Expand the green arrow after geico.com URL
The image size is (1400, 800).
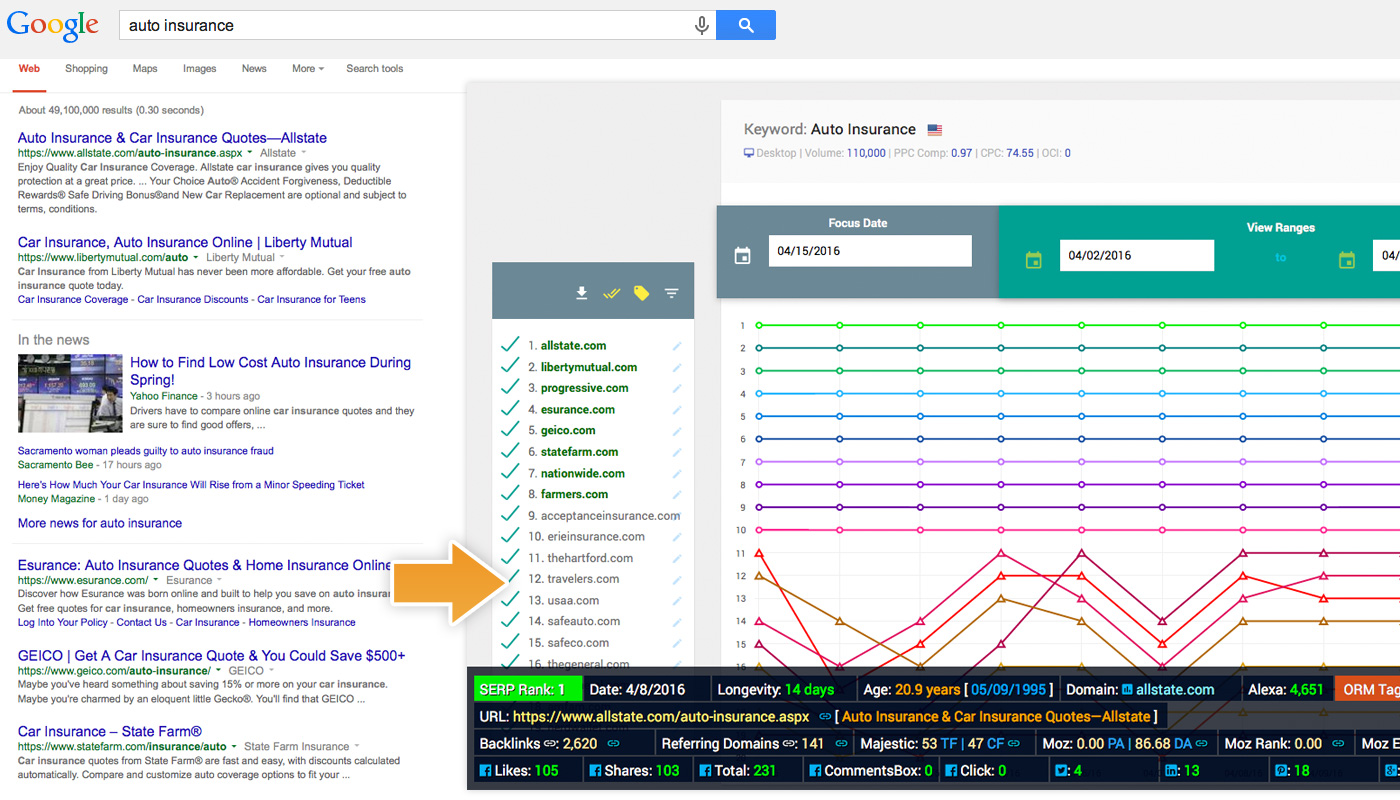coord(219,671)
